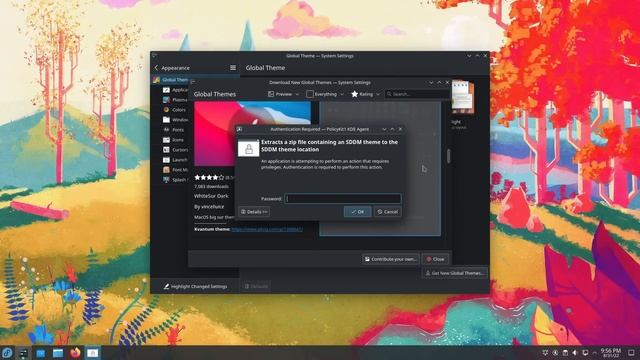Open the hamburger menu in System Settings
This screenshot has width=640, height=360.
233,68
